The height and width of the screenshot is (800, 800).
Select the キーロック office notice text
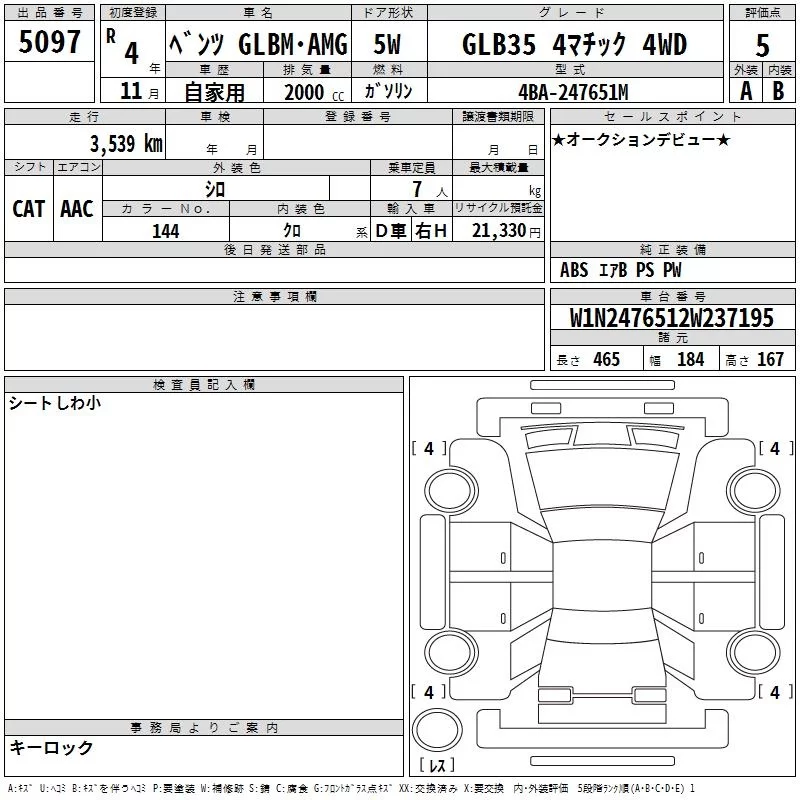pos(51,747)
